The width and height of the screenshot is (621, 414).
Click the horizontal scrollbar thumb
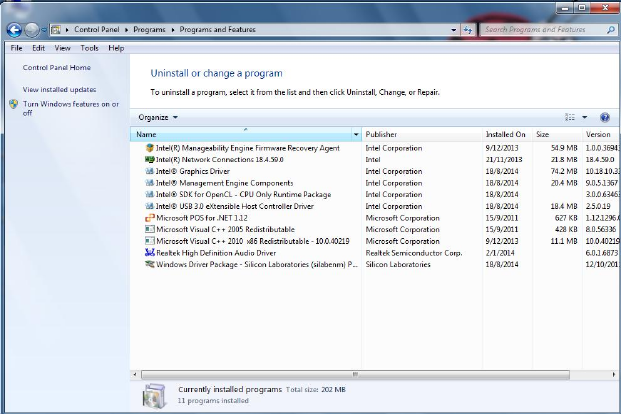pyautogui.click(x=355, y=374)
